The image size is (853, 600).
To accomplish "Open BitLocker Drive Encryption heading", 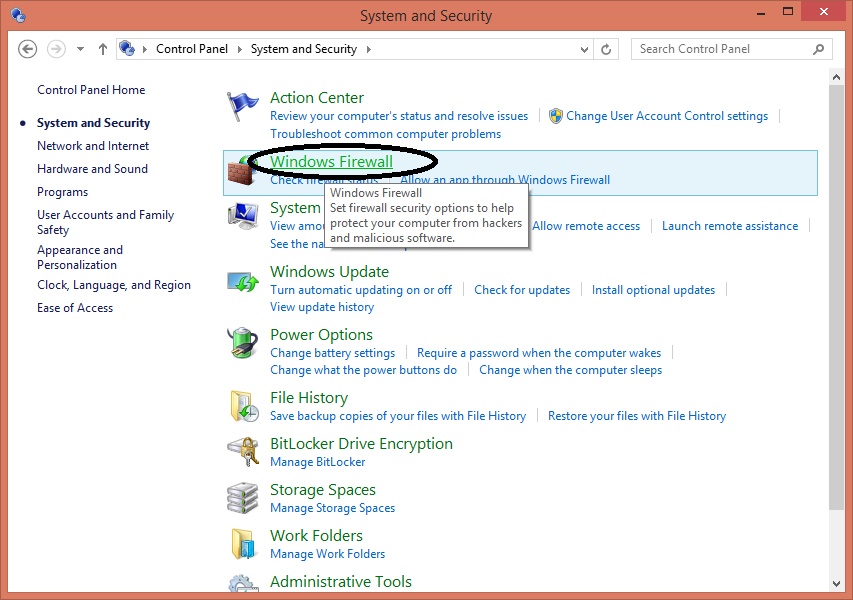I will tap(361, 444).
